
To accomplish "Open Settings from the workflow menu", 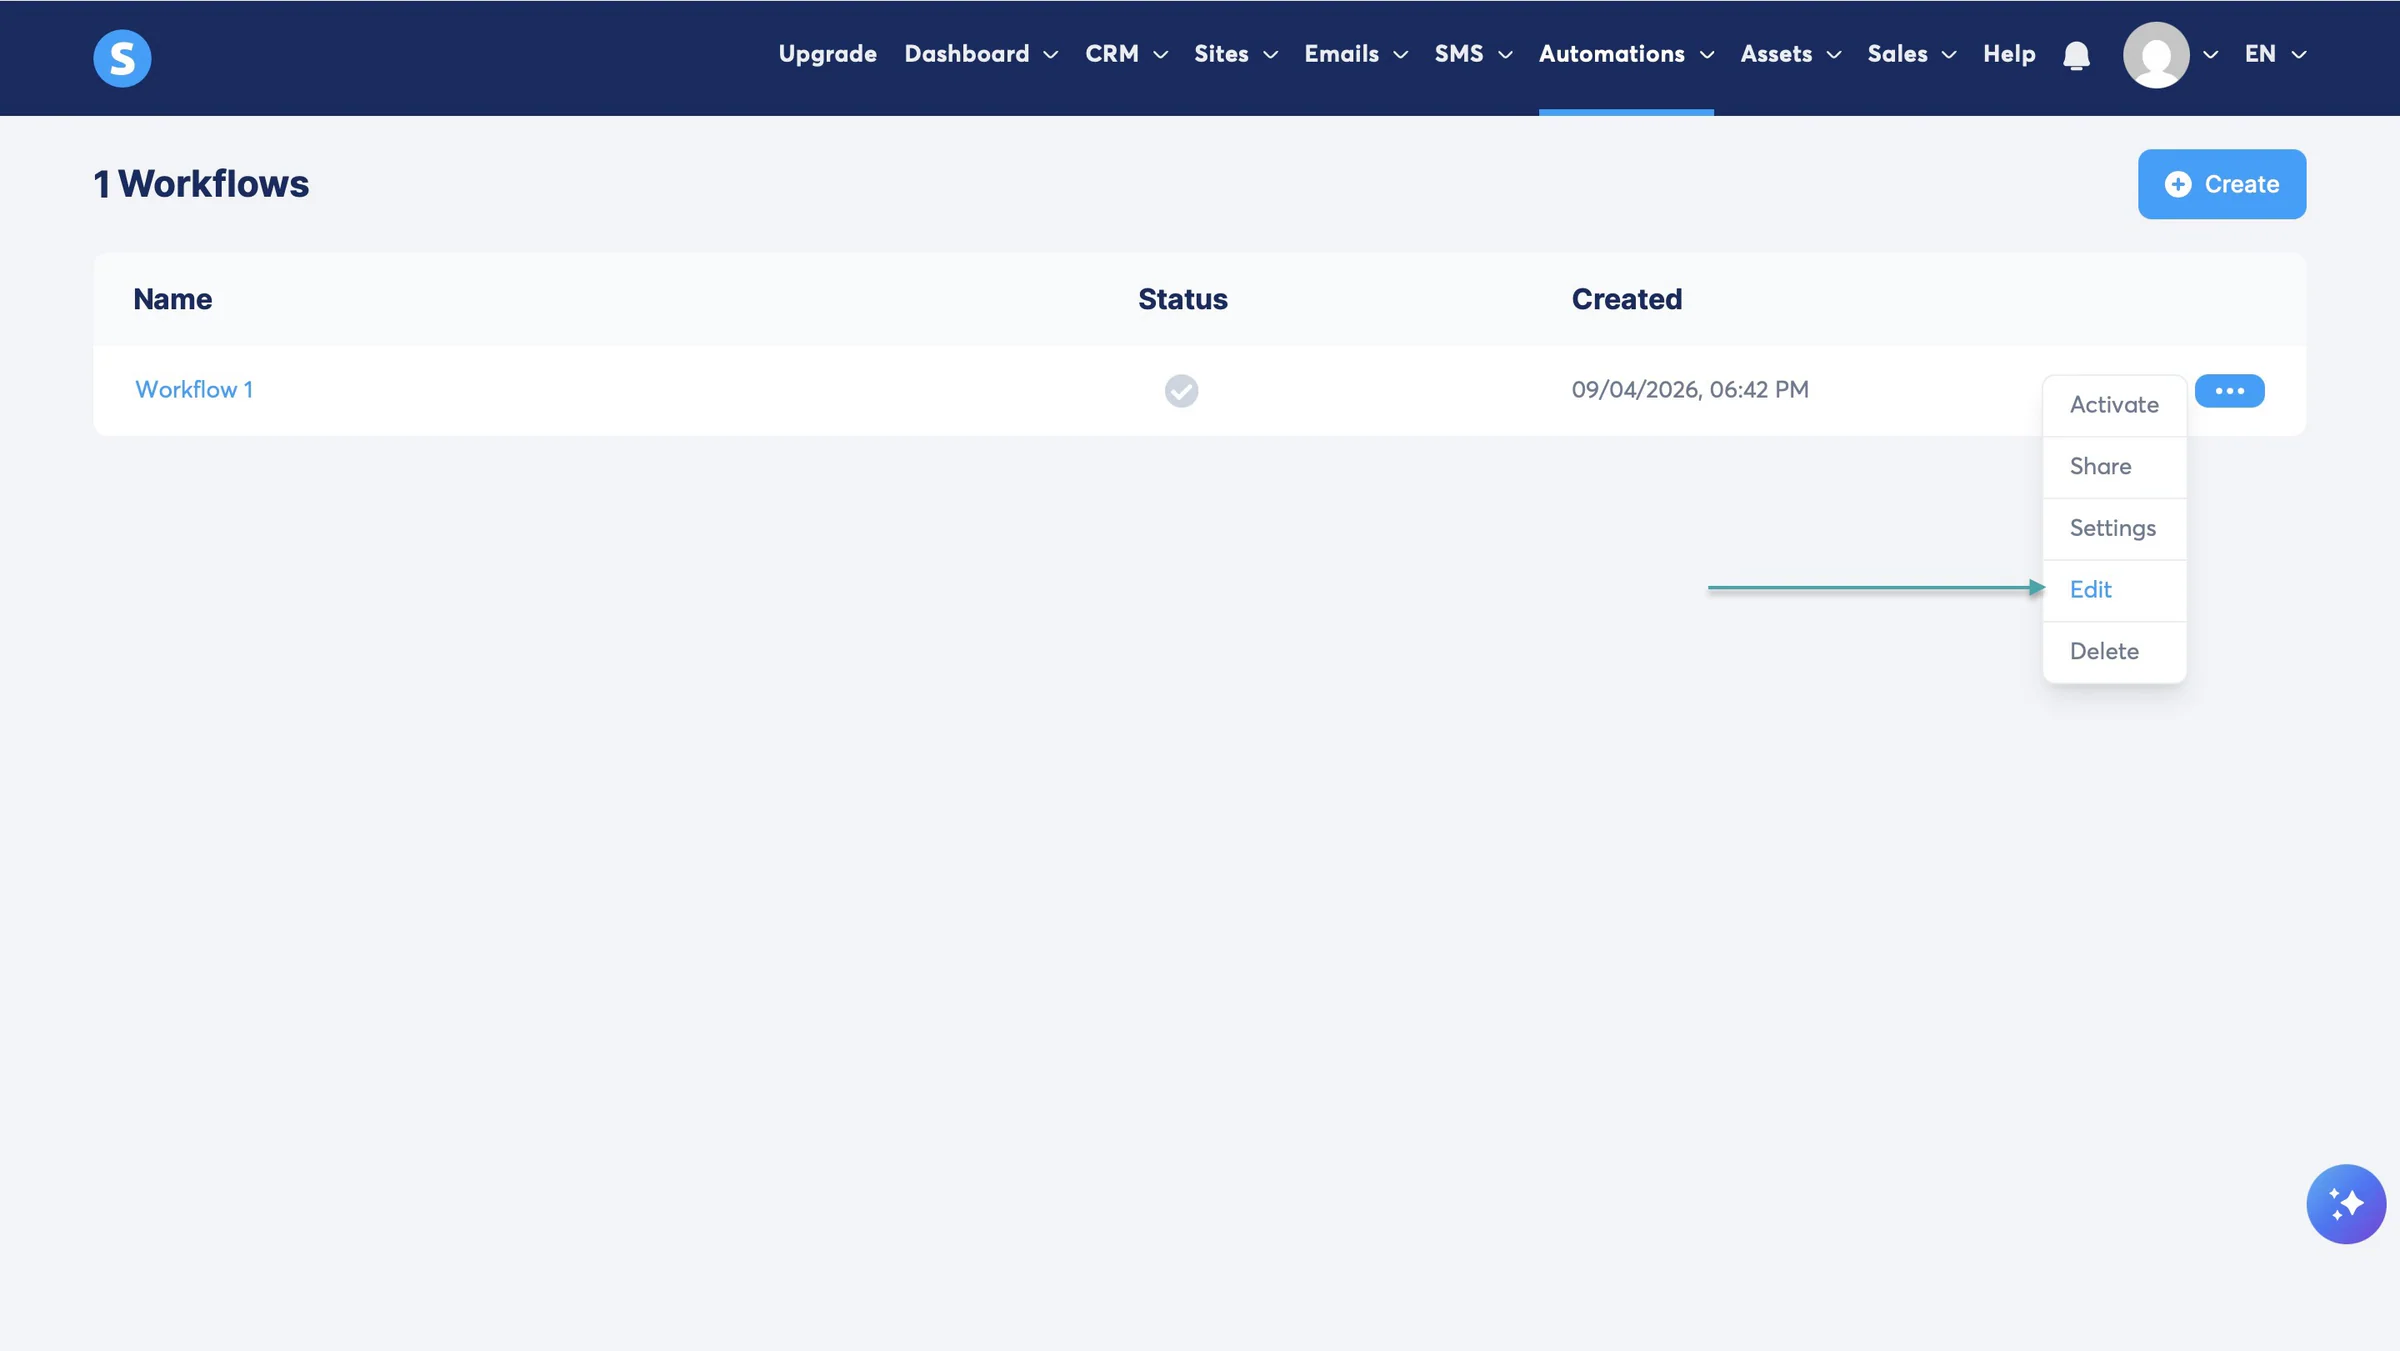I will point(2114,528).
